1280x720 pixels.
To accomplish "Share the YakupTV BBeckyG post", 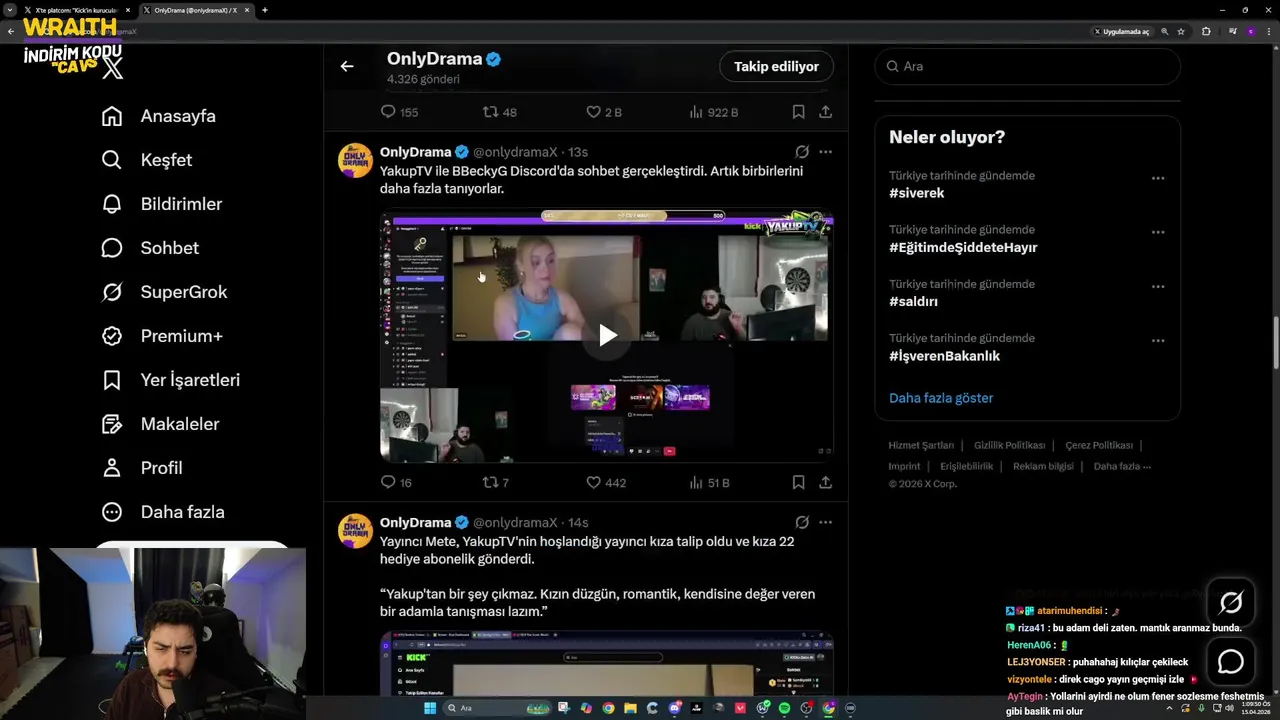I will coord(825,482).
